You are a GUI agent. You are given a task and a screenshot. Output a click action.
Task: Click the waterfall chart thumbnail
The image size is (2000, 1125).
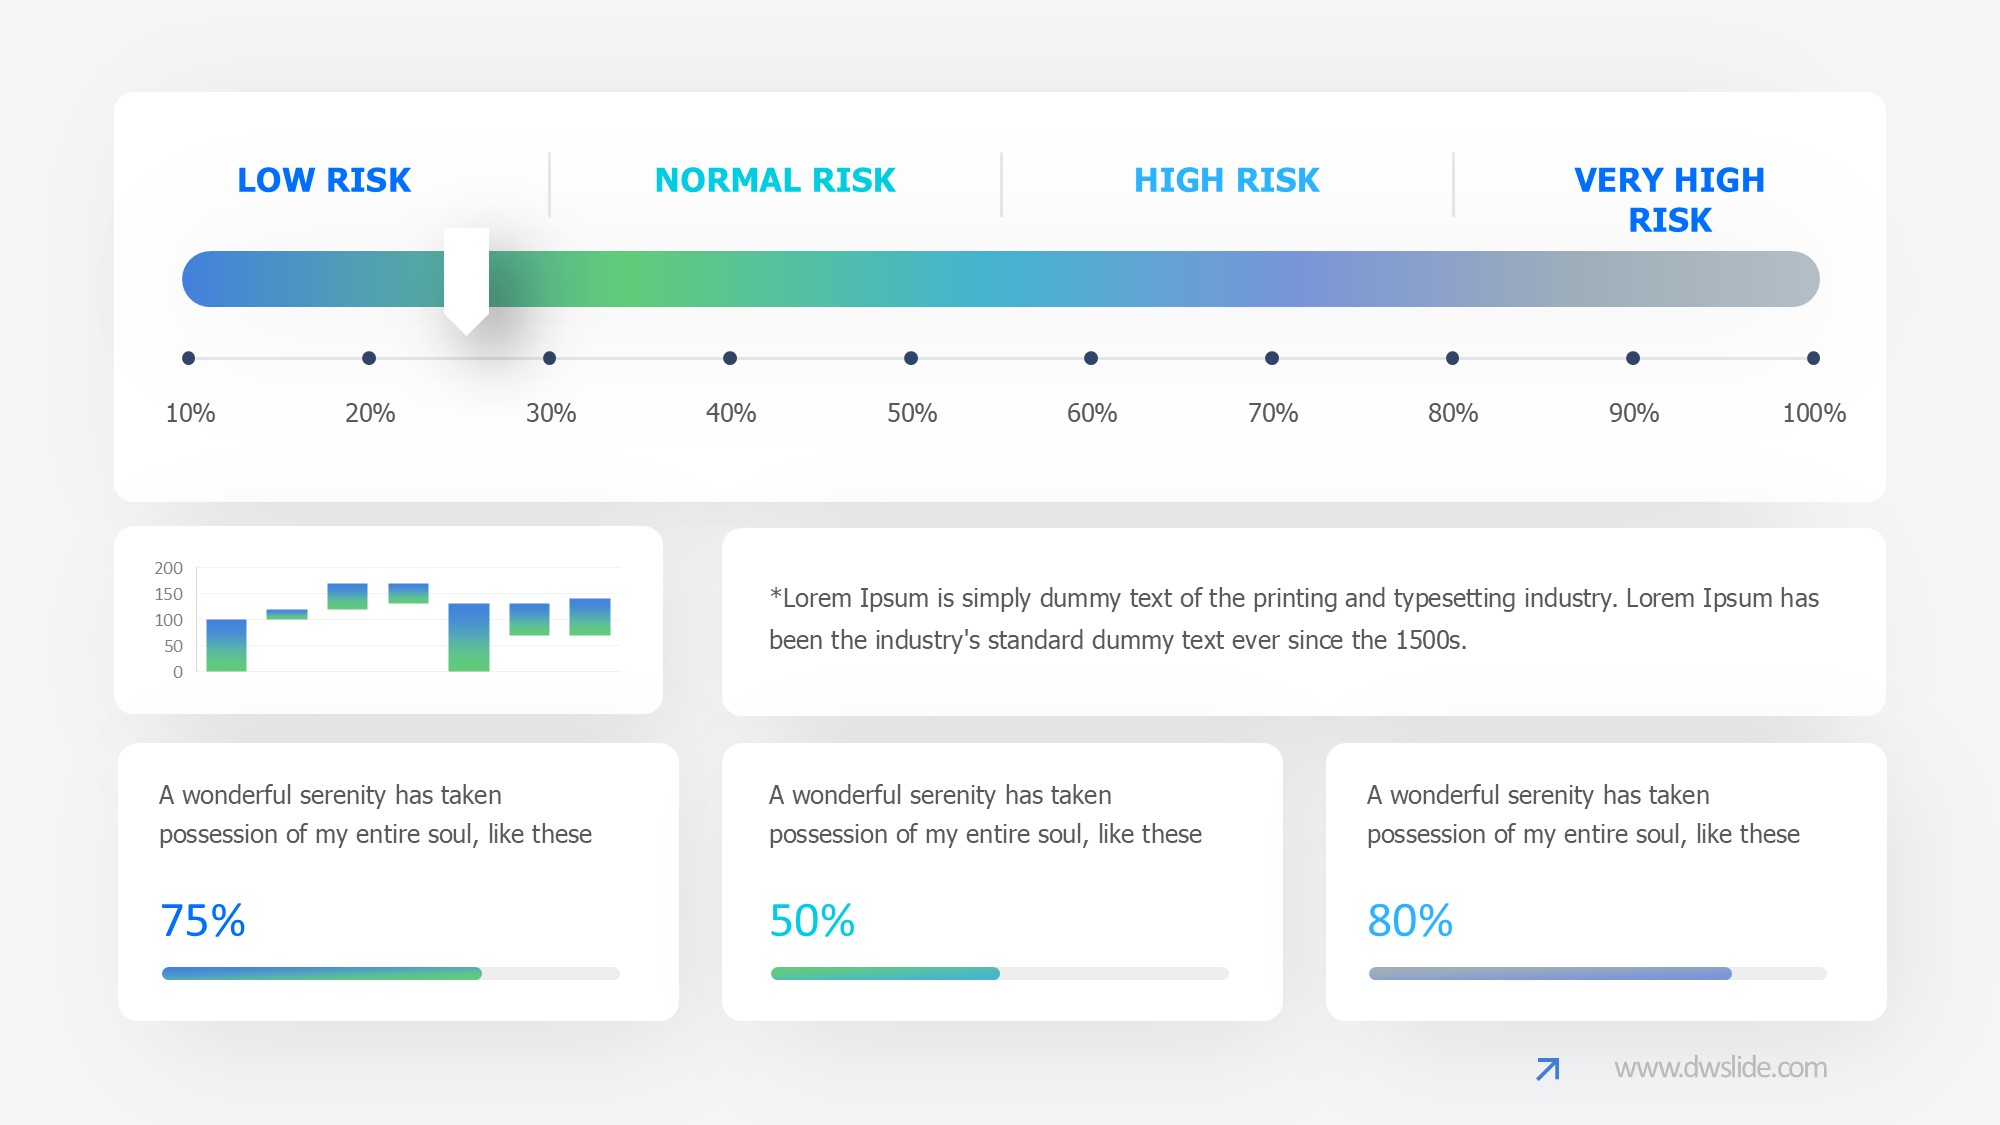(x=388, y=620)
